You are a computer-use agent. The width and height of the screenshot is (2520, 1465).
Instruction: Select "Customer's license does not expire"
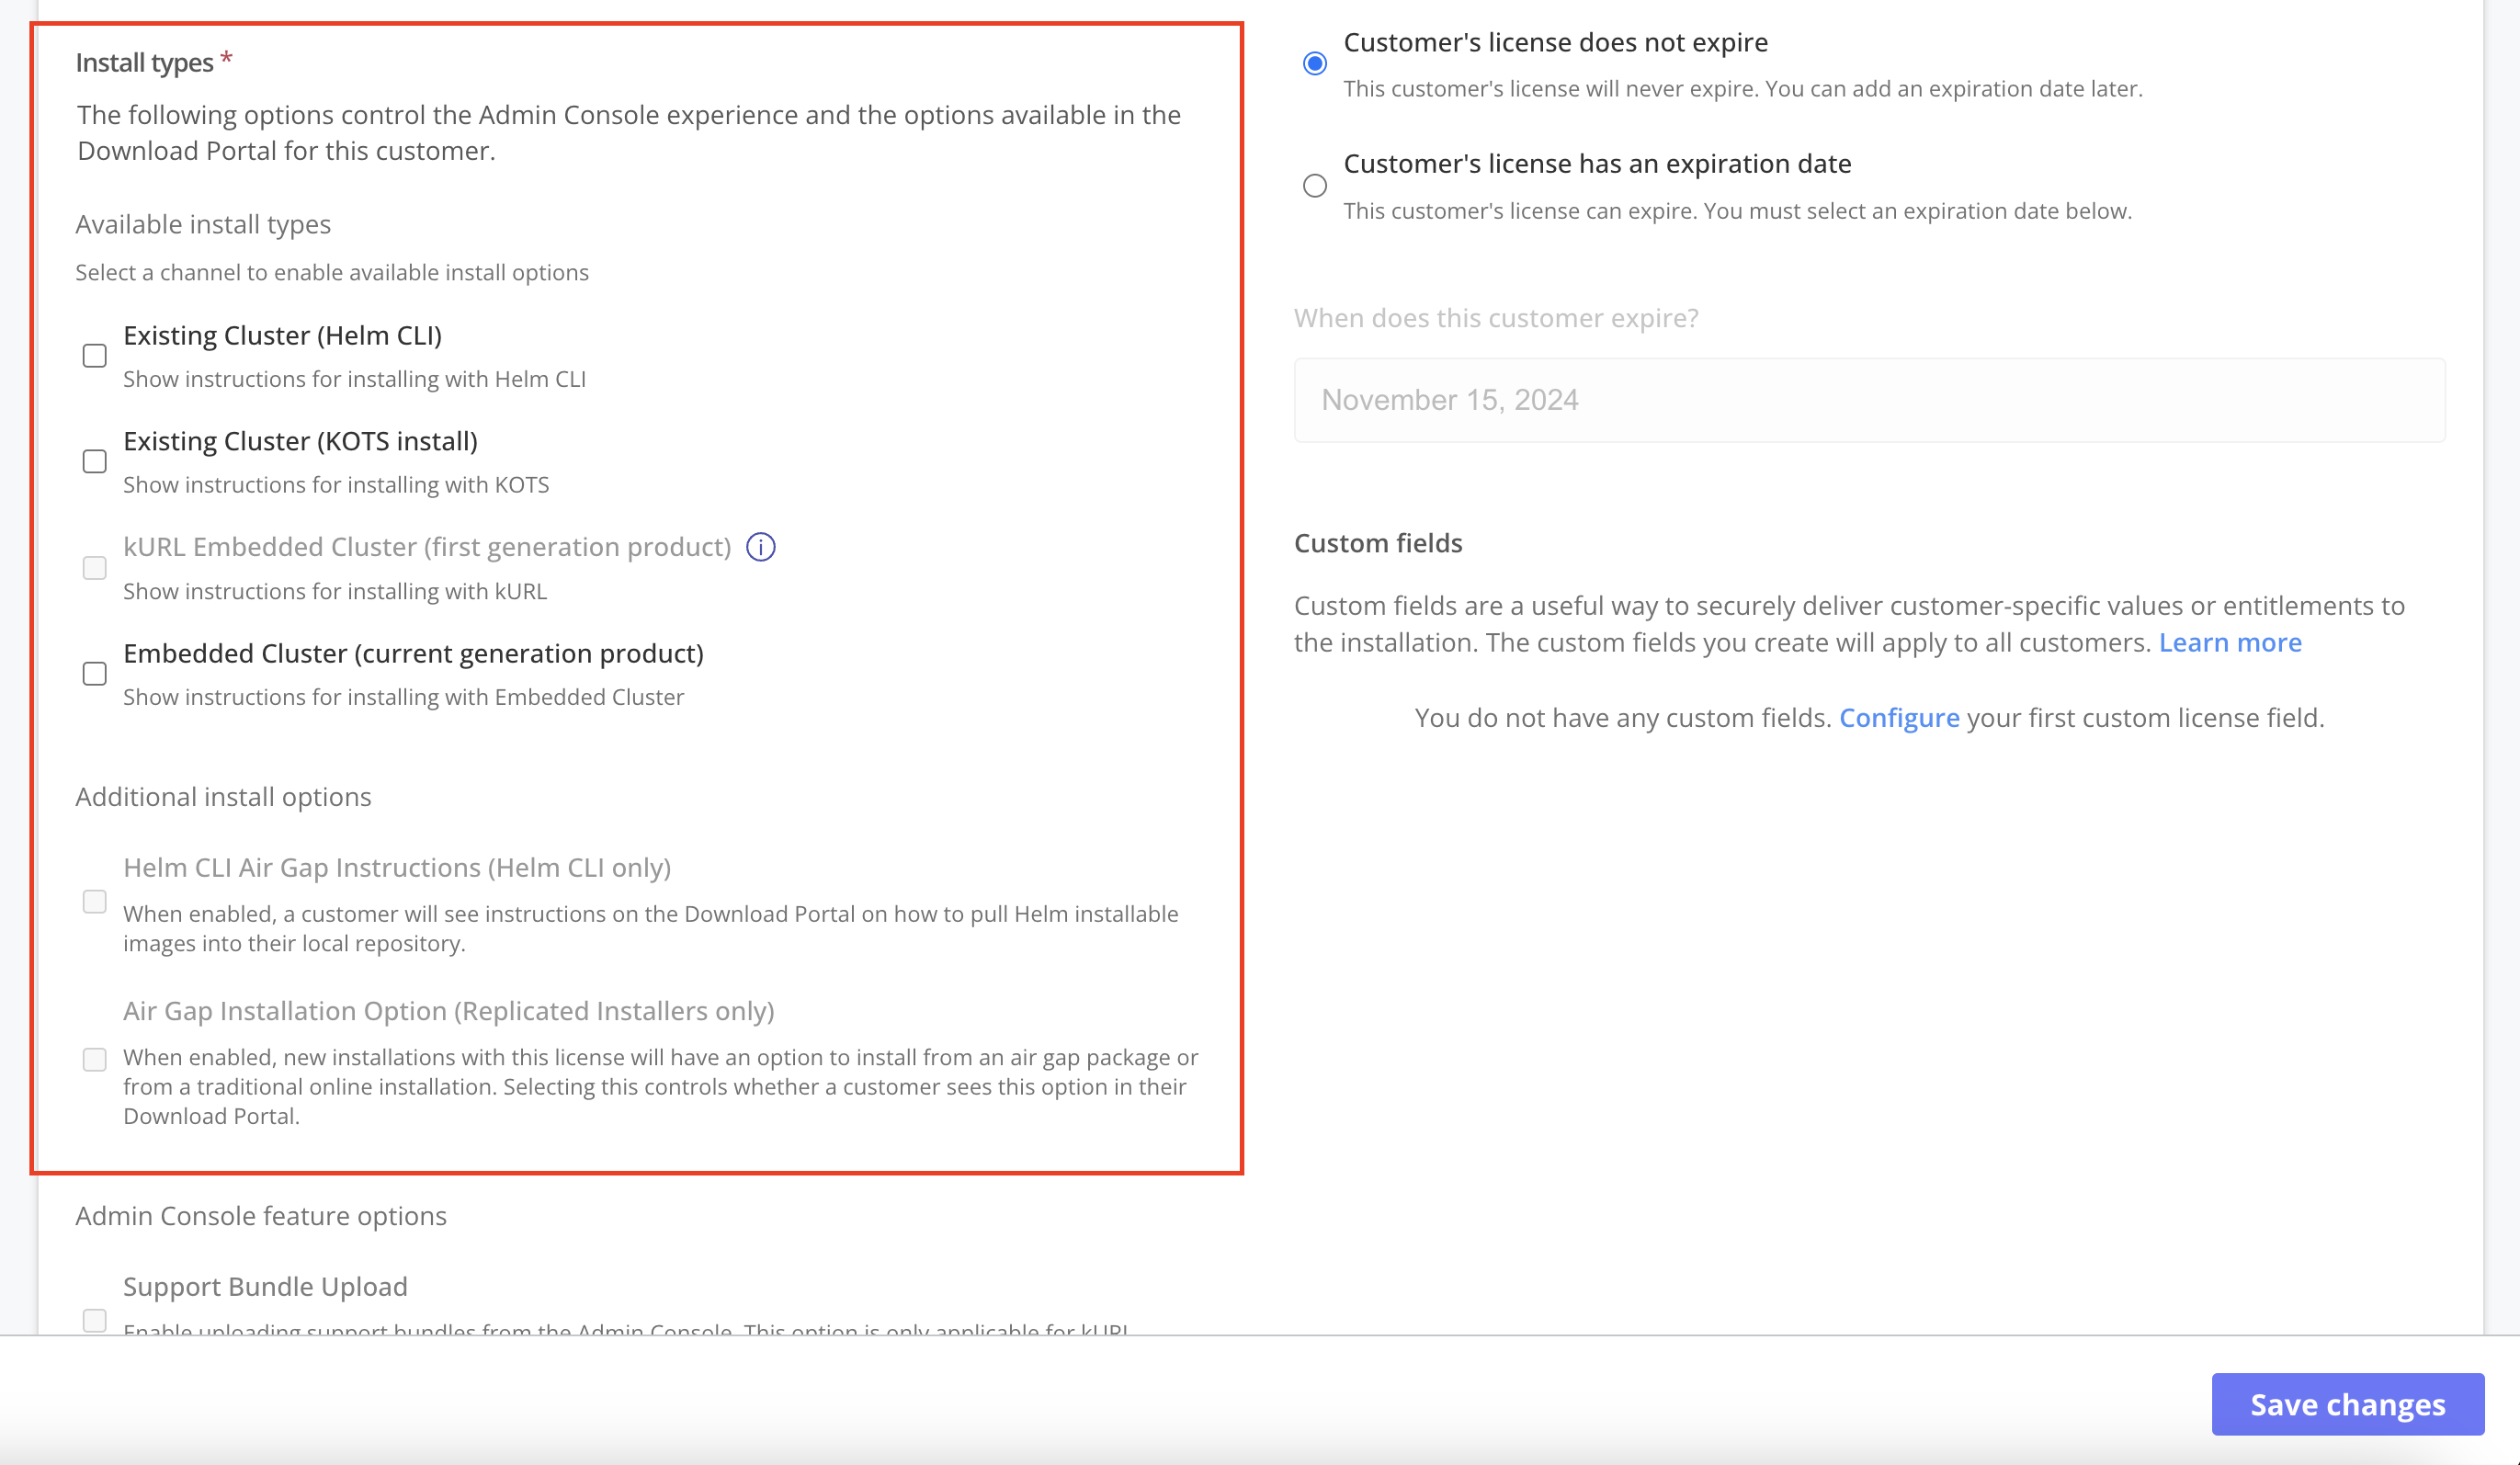(1315, 62)
